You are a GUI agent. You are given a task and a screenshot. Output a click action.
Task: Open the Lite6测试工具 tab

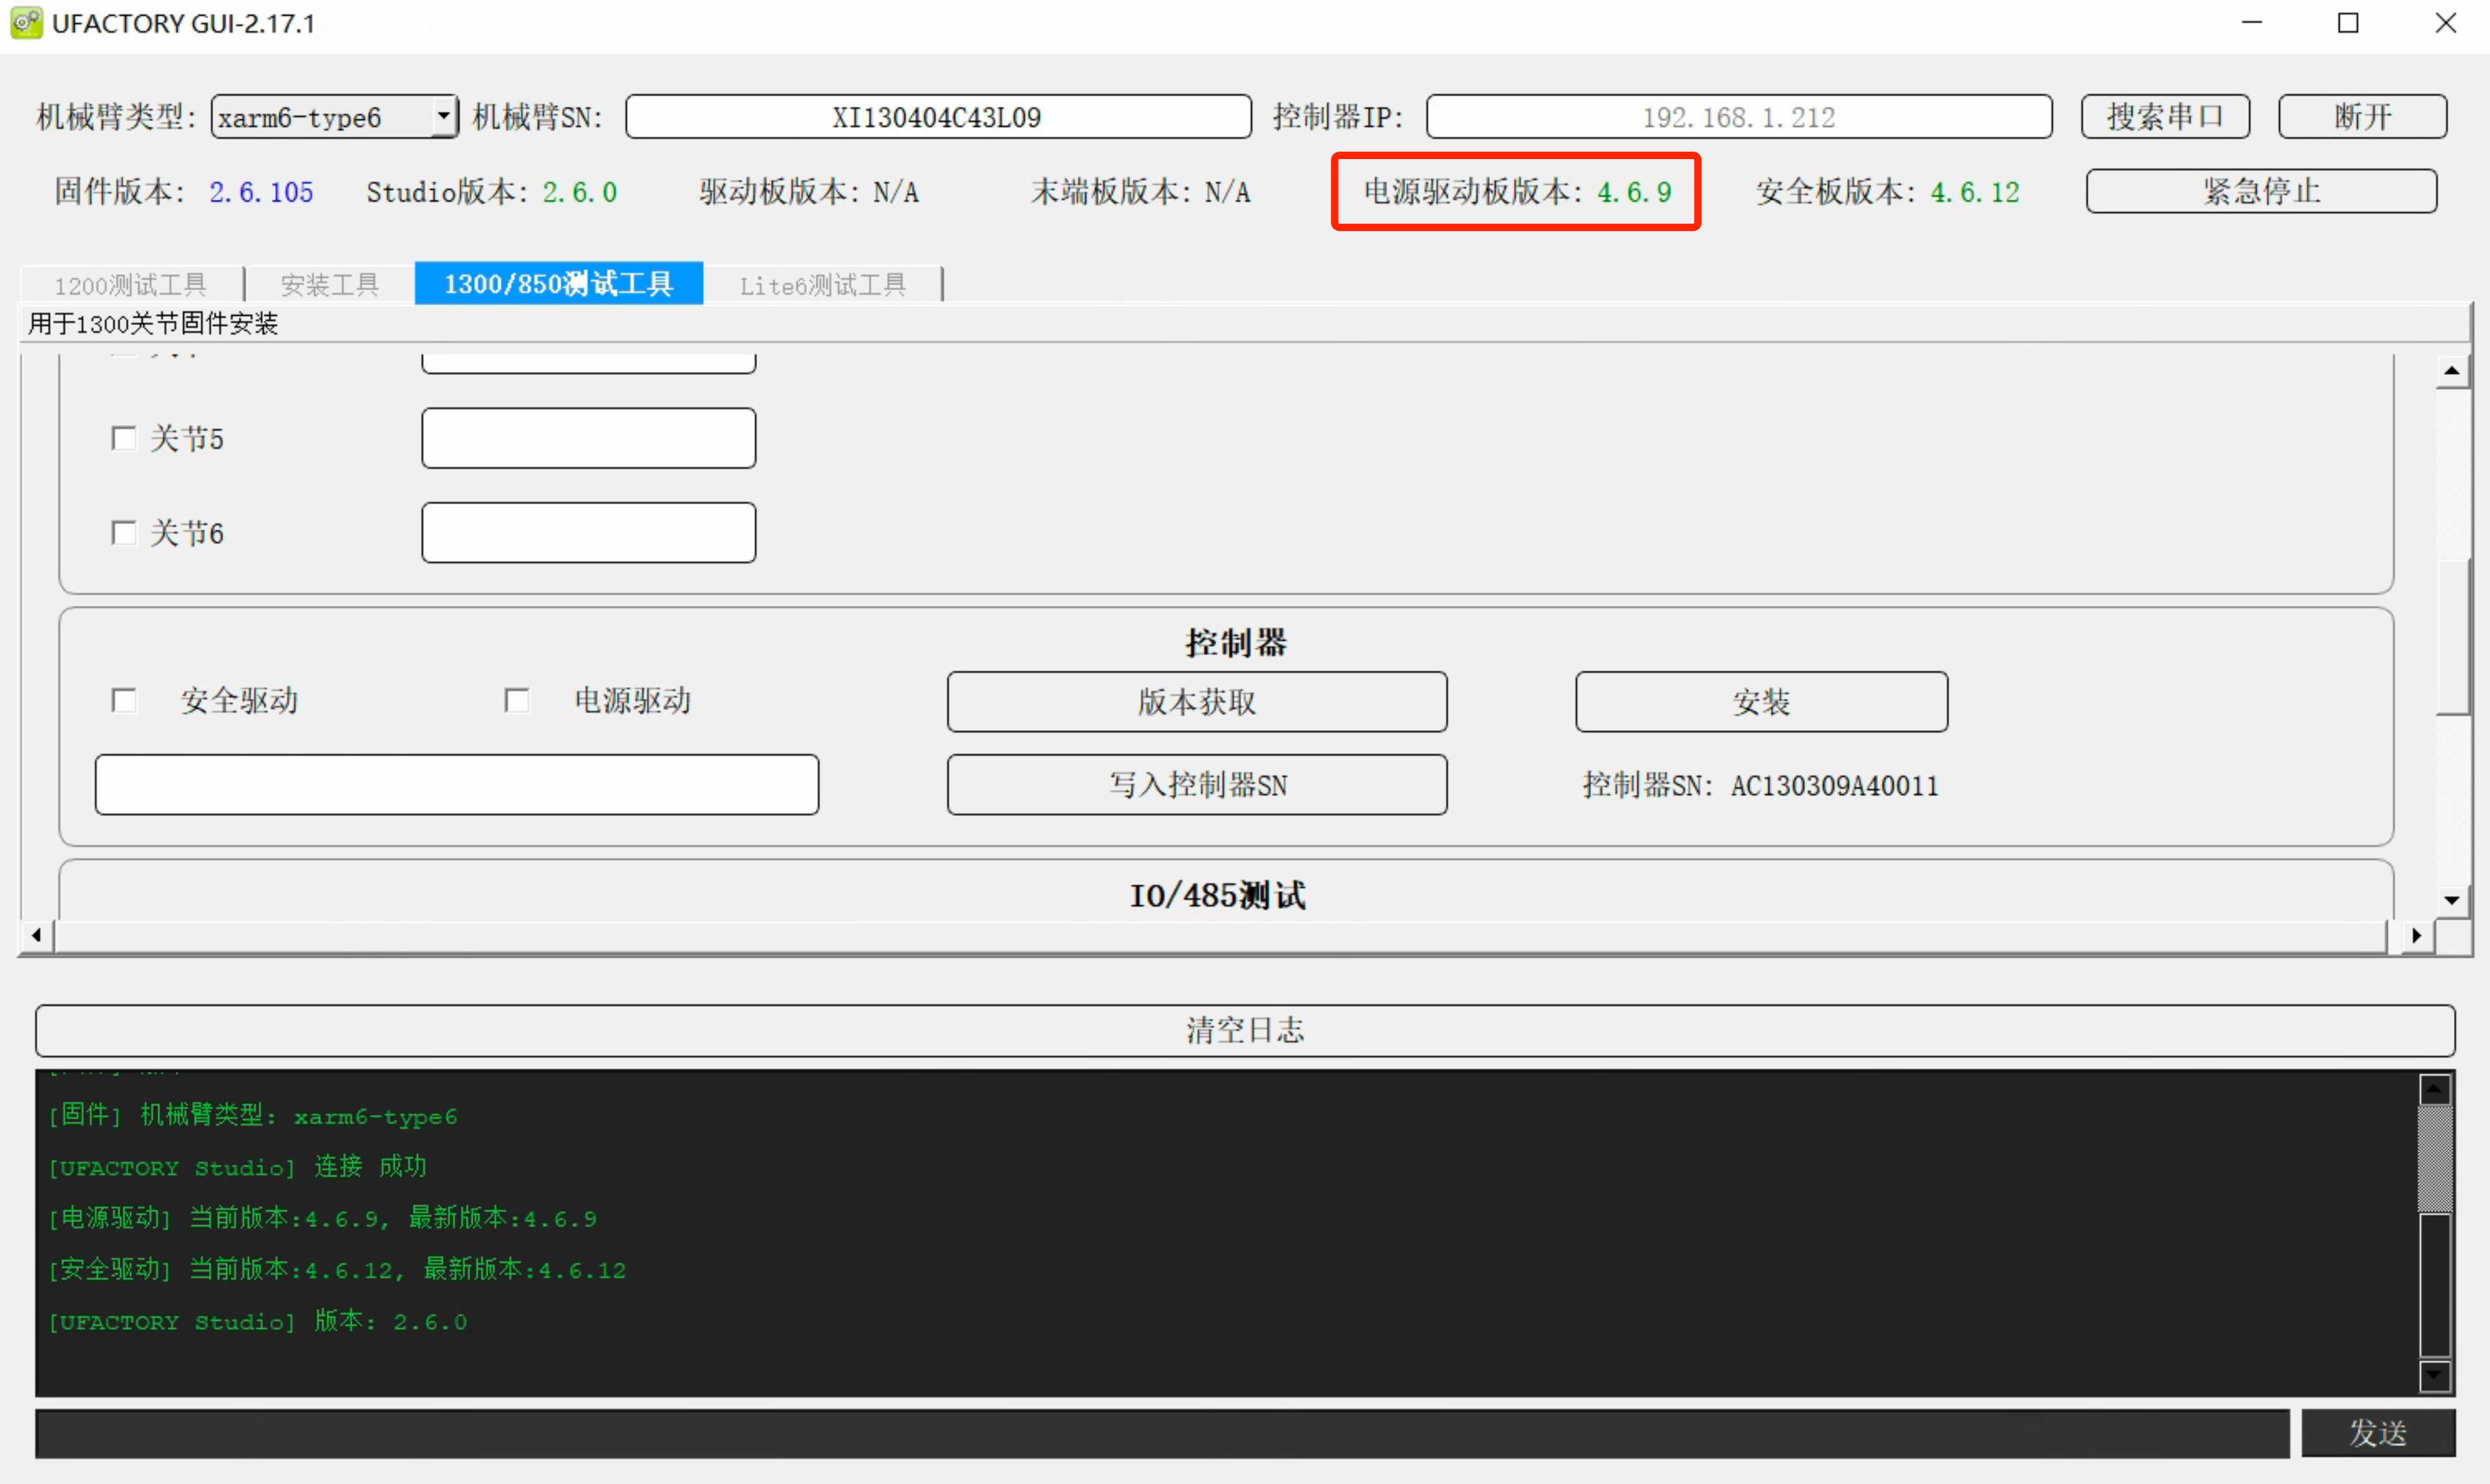[x=823, y=285]
